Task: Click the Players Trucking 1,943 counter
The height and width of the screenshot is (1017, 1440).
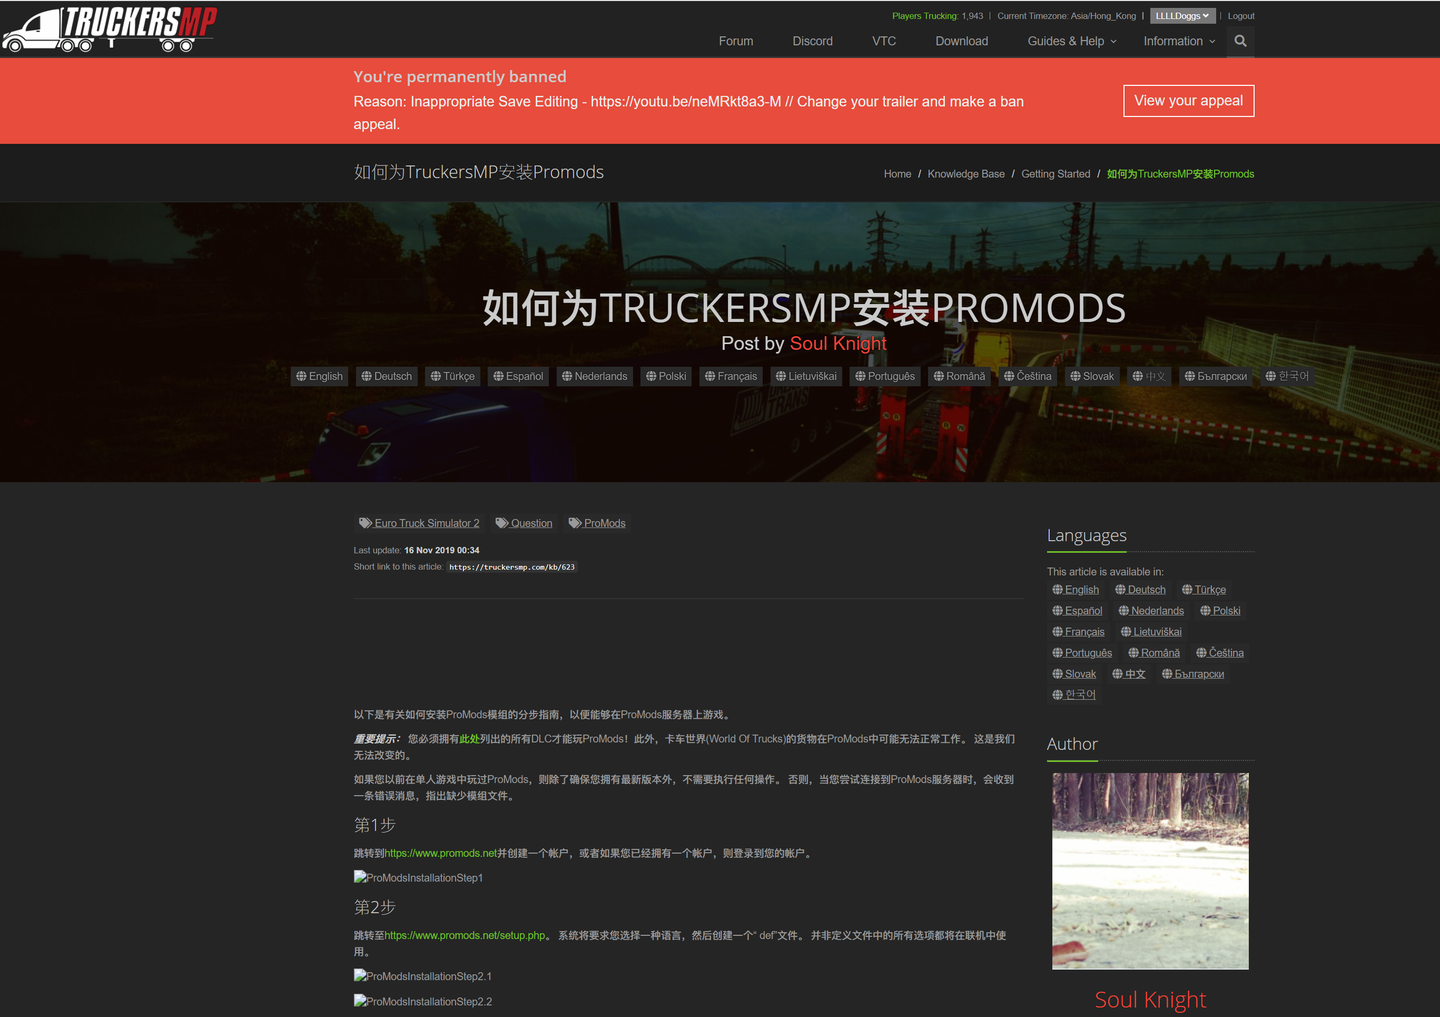Action: pyautogui.click(x=937, y=16)
